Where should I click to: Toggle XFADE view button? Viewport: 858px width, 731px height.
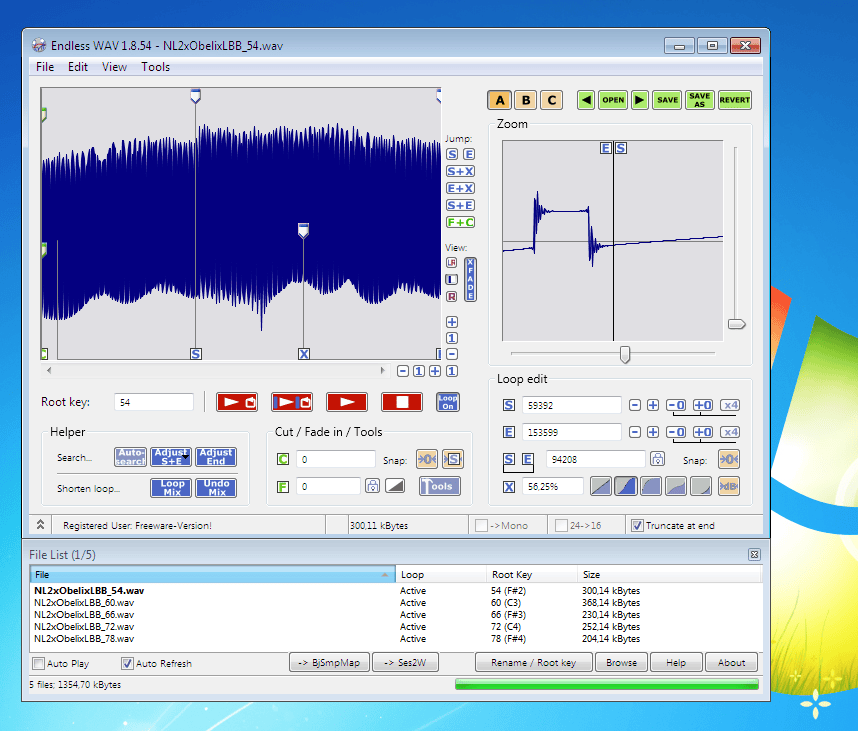(x=470, y=280)
